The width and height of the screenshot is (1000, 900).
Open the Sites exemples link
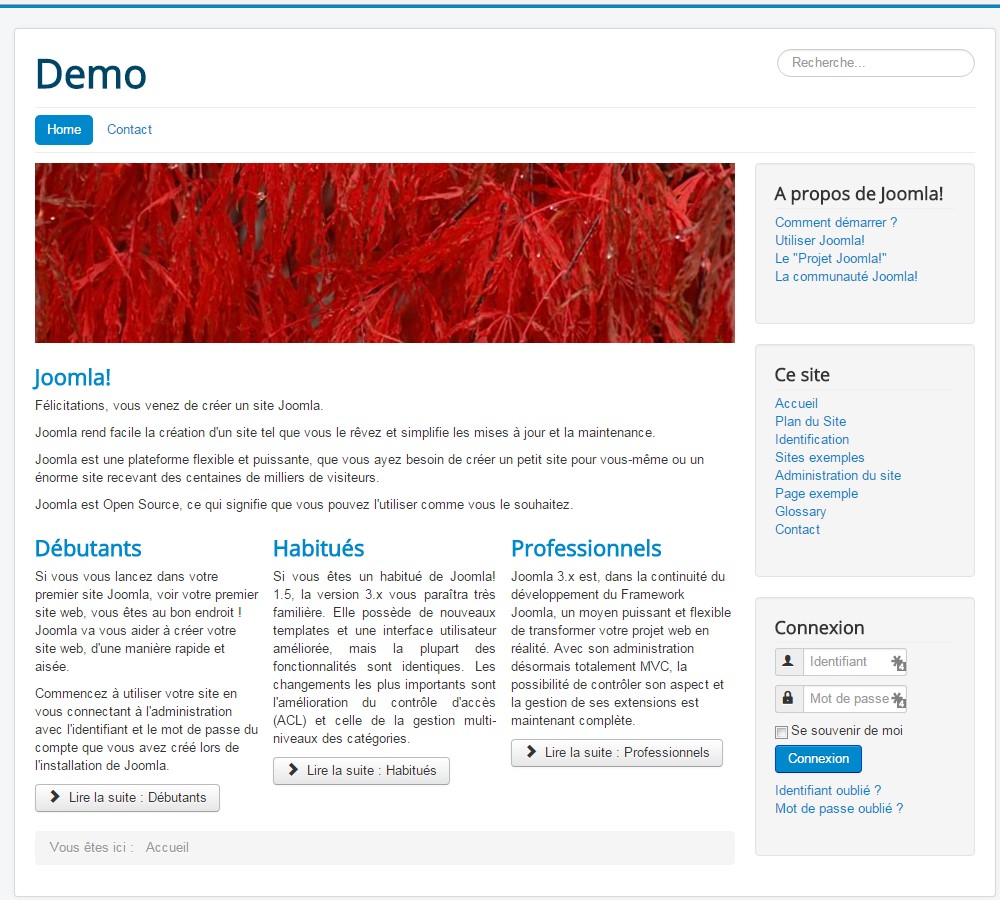click(x=820, y=457)
